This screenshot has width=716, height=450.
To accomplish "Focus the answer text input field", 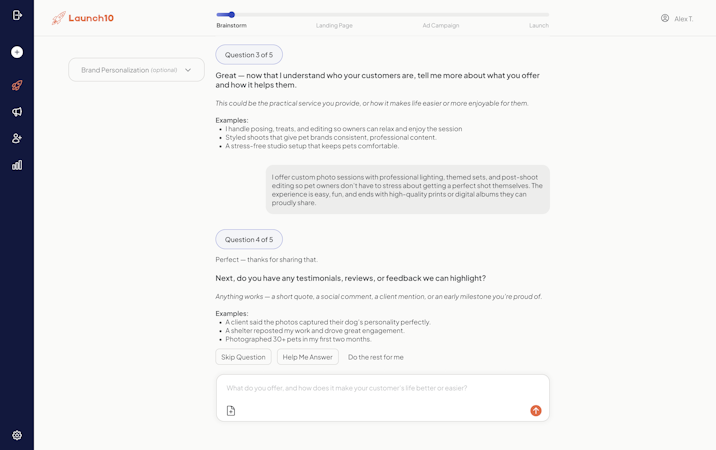I will point(382,388).
